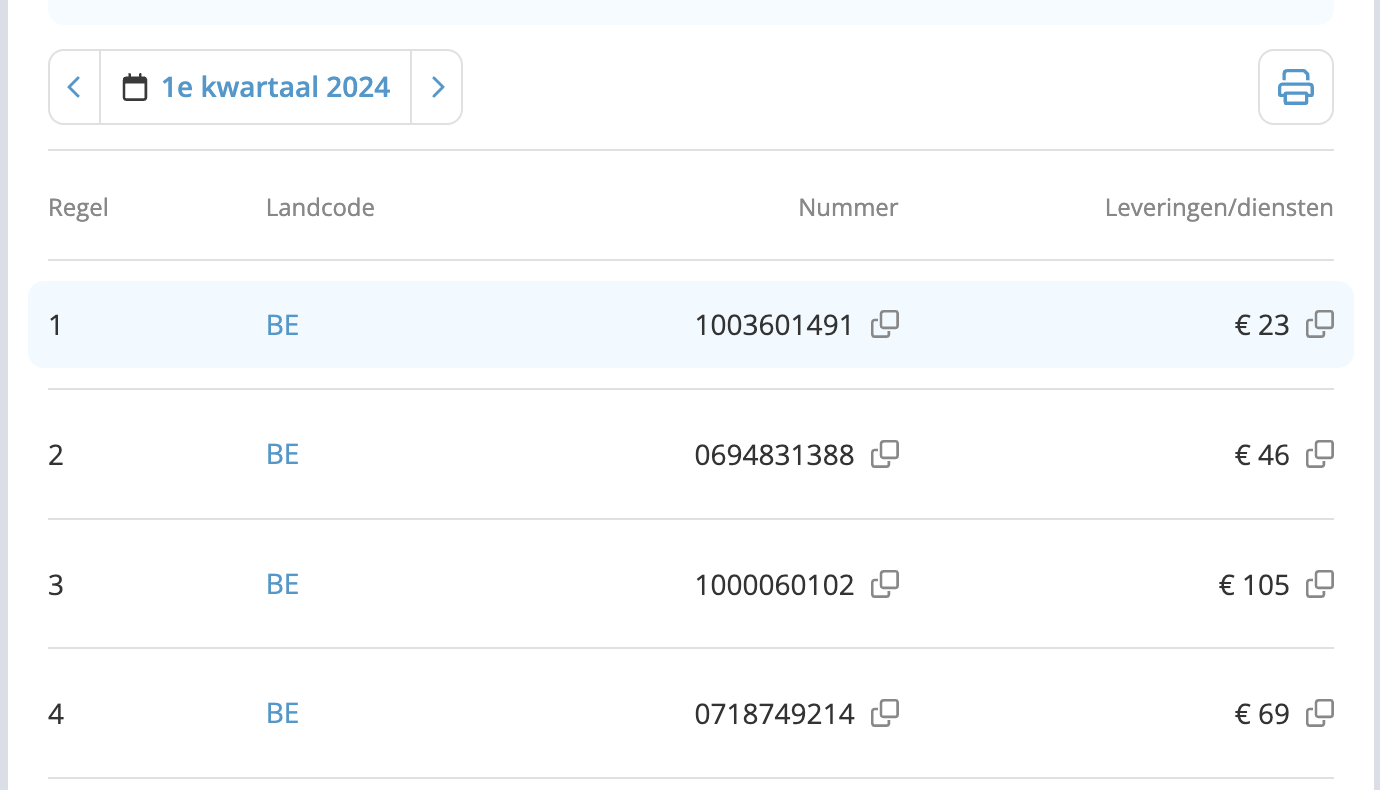Open BE landcode link in row 2
Screen dimensions: 1380x790
(283, 455)
